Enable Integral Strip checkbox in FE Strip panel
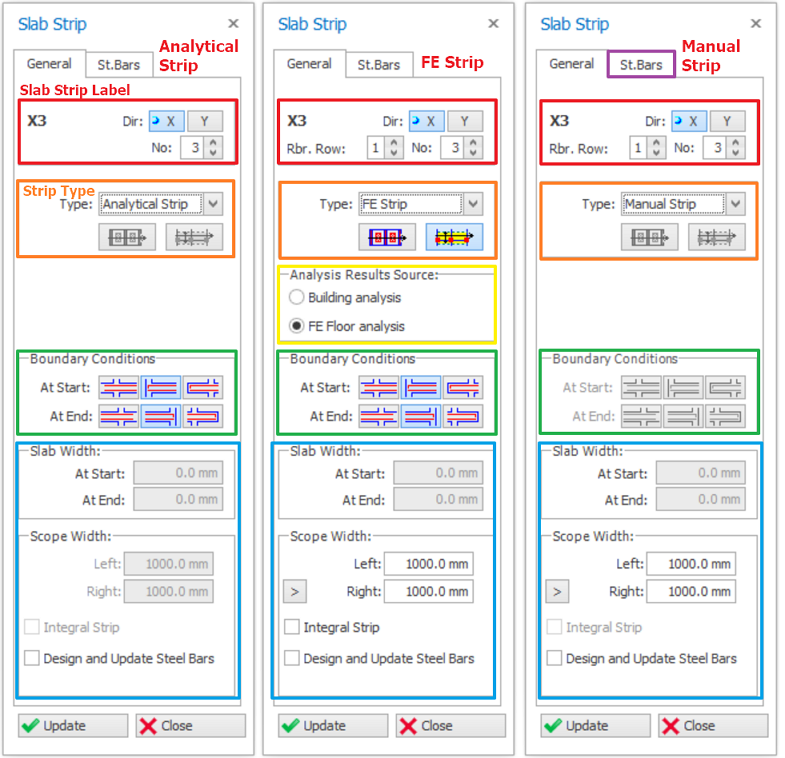Screen dimensions: 785x758 (292, 627)
